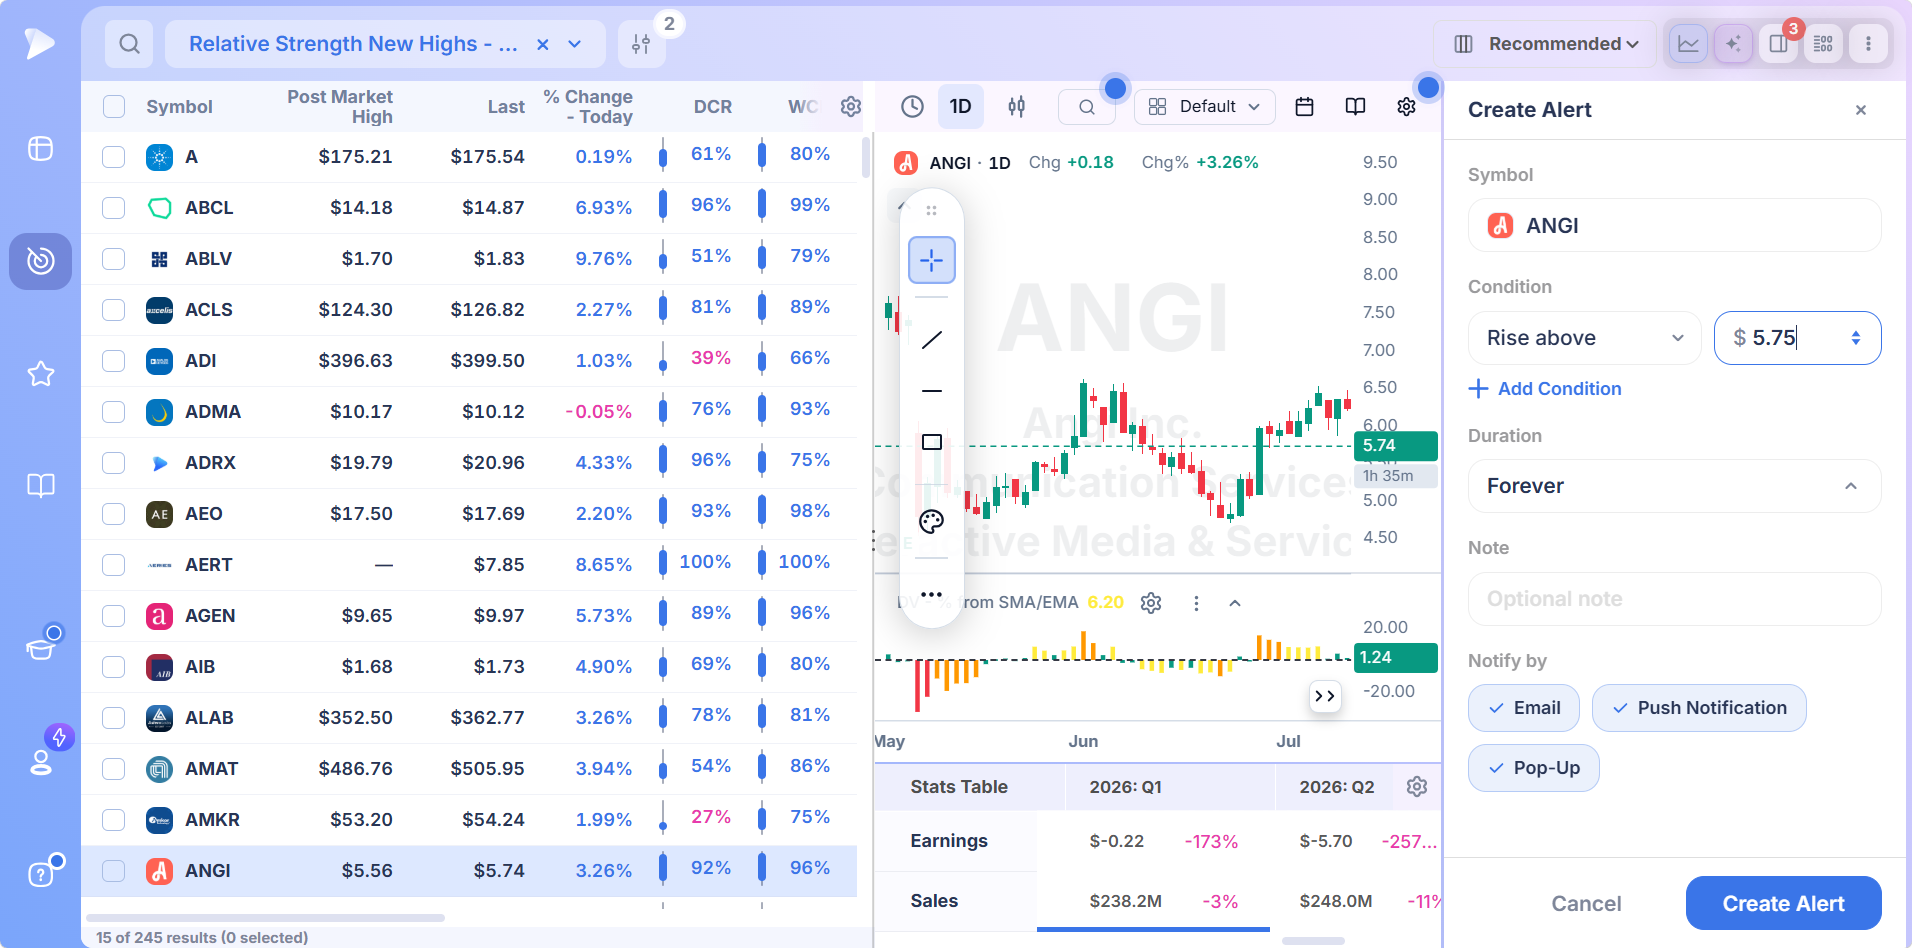Select the horizontal line drawing tool
The height and width of the screenshot is (948, 1912).
pos(931,391)
